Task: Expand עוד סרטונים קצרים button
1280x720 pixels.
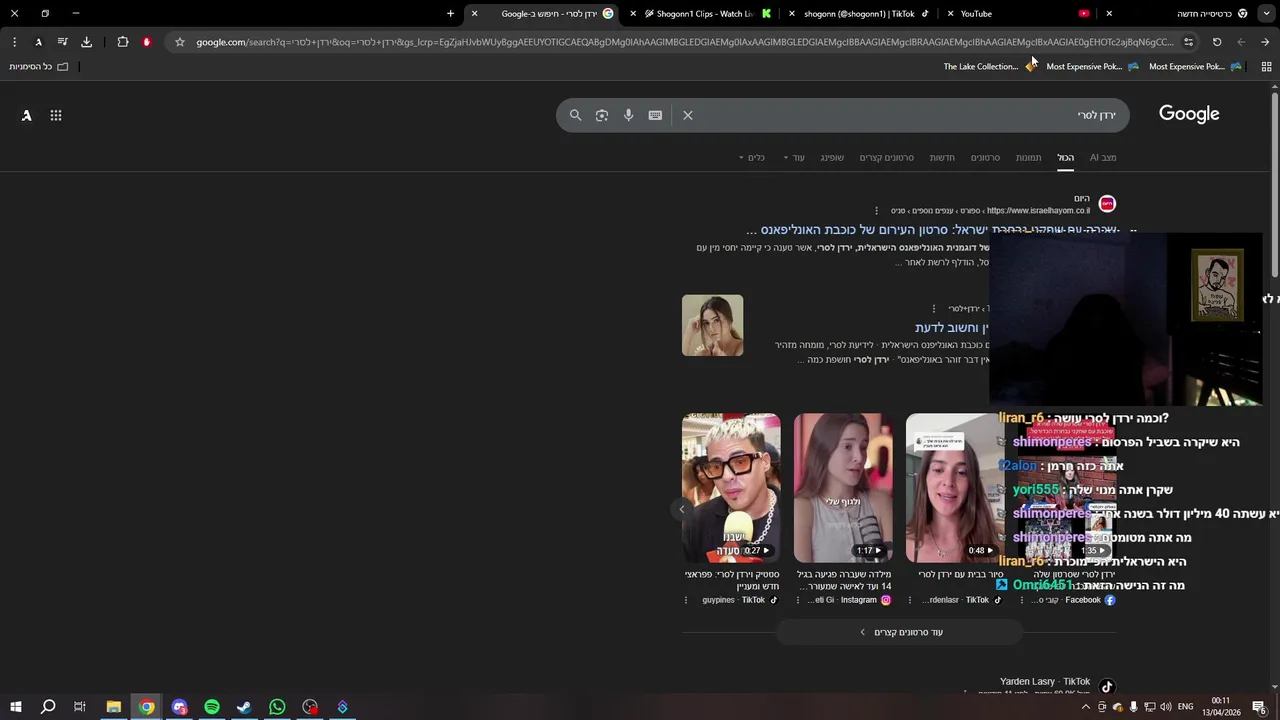Action: pos(900,632)
